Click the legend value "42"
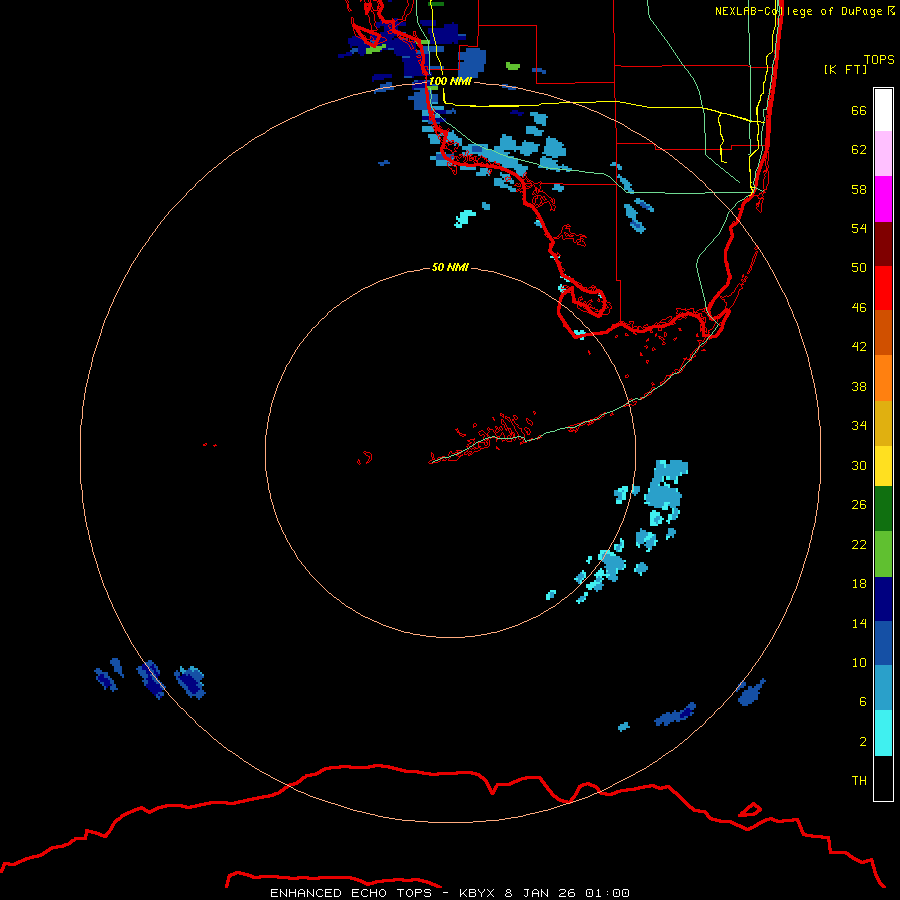The height and width of the screenshot is (900, 900). tap(859, 346)
